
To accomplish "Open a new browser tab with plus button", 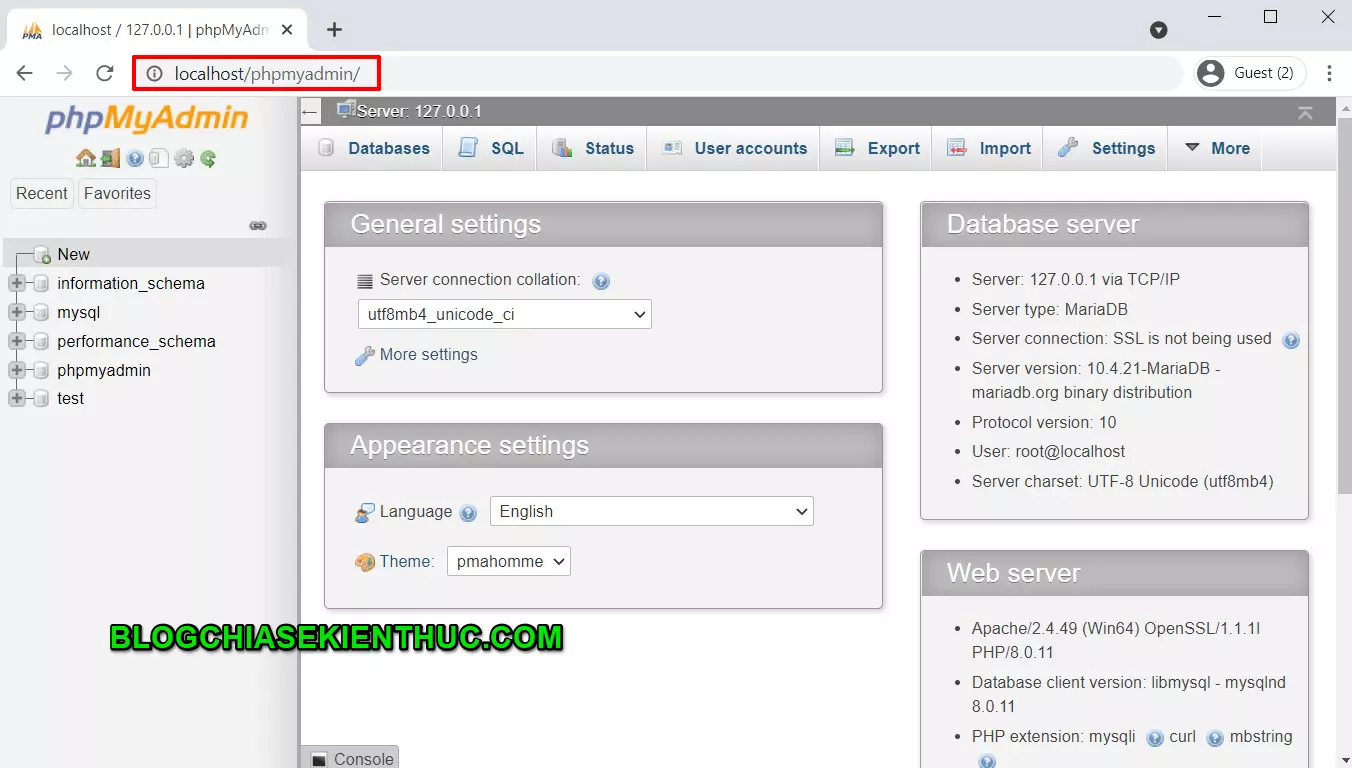I will pos(334,30).
